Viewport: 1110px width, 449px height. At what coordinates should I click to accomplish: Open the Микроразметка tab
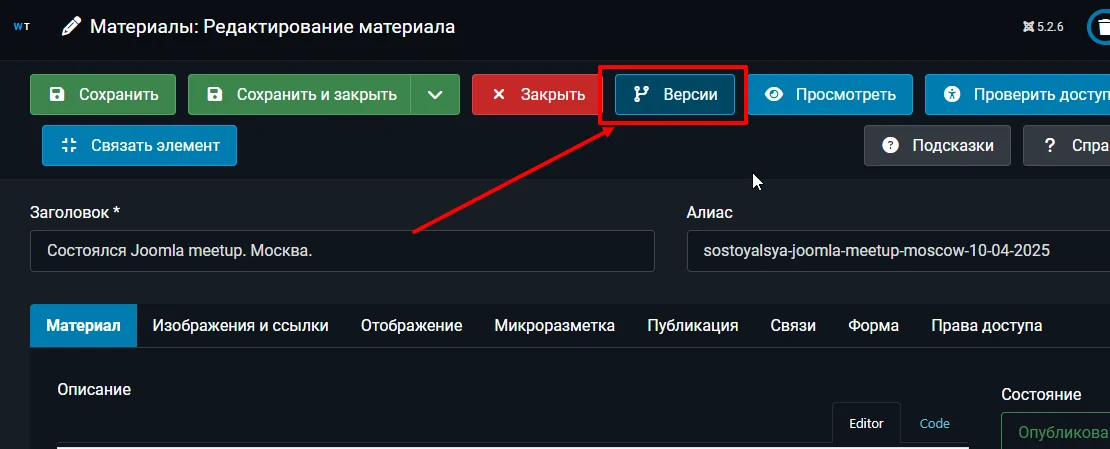point(554,326)
